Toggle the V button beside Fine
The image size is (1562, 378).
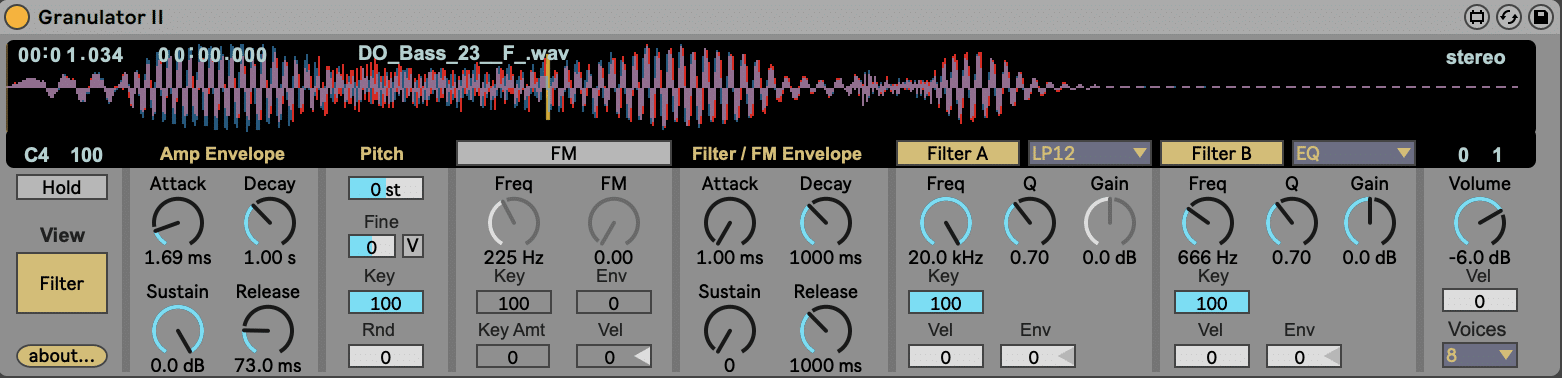(413, 245)
